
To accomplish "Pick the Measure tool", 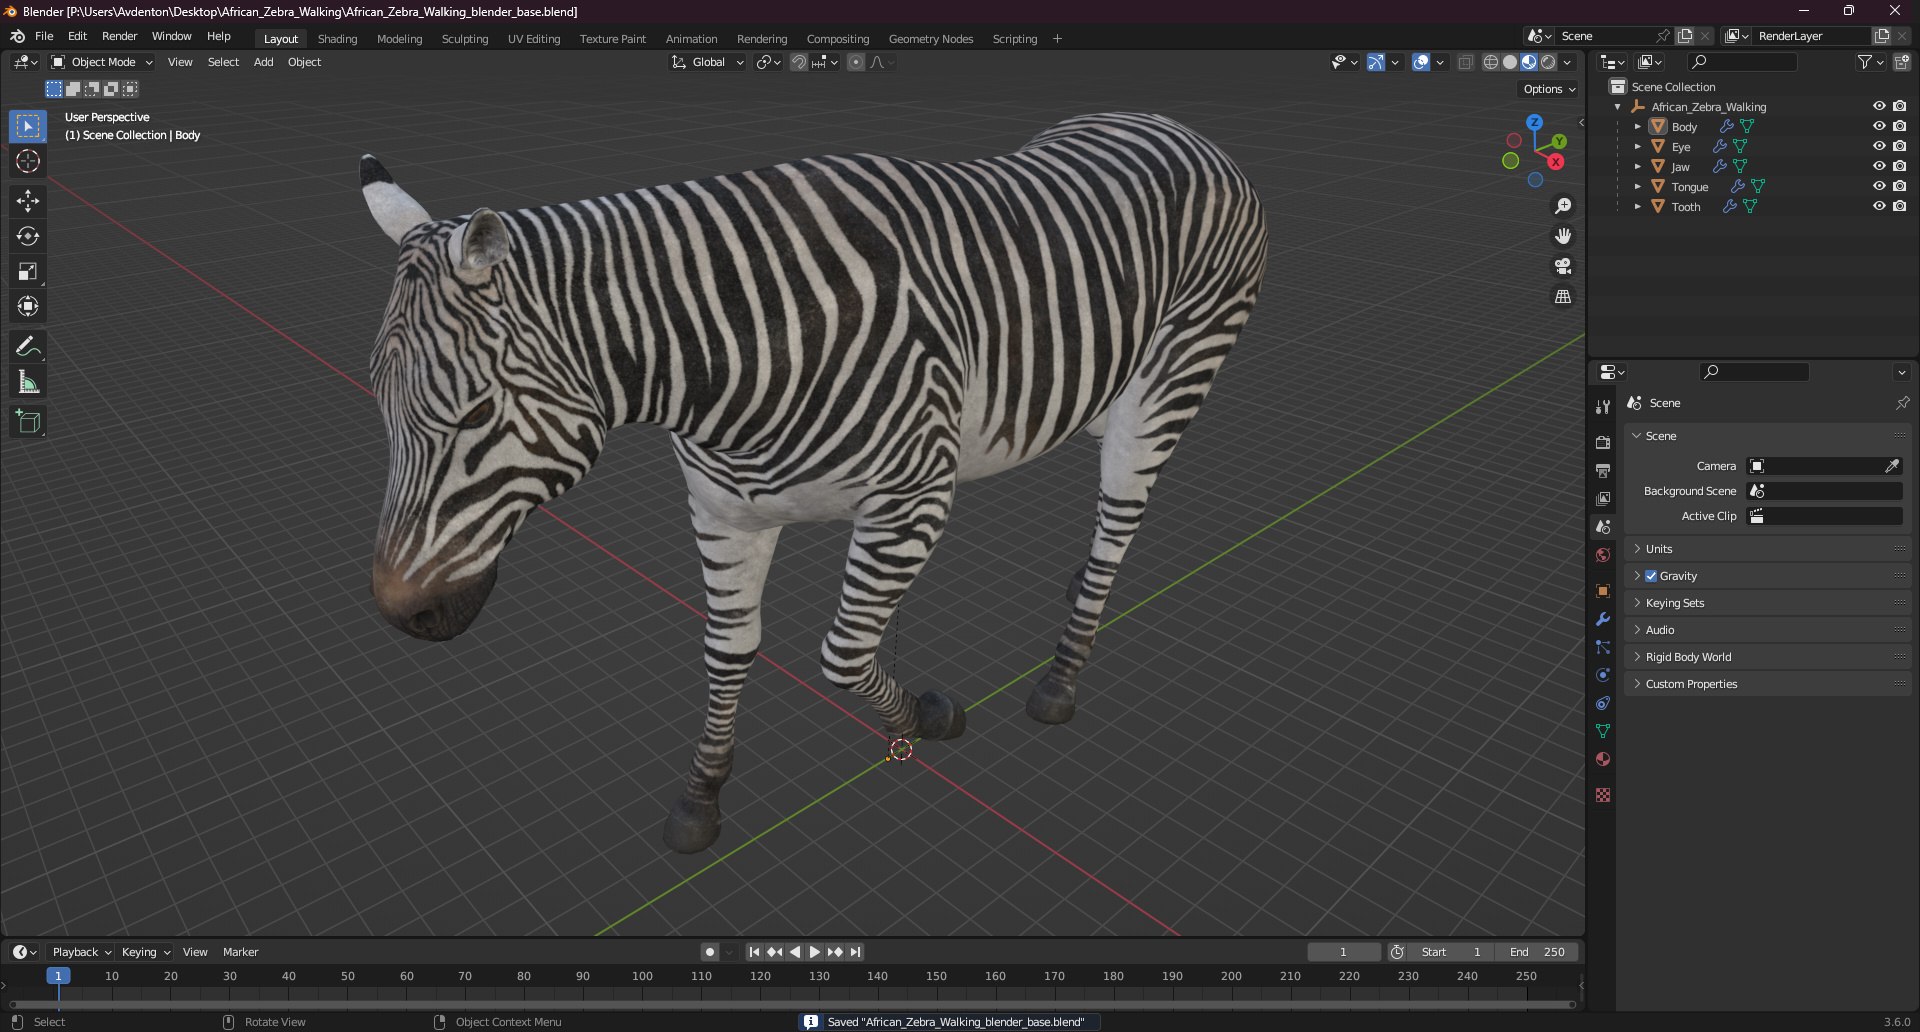I will 28,382.
